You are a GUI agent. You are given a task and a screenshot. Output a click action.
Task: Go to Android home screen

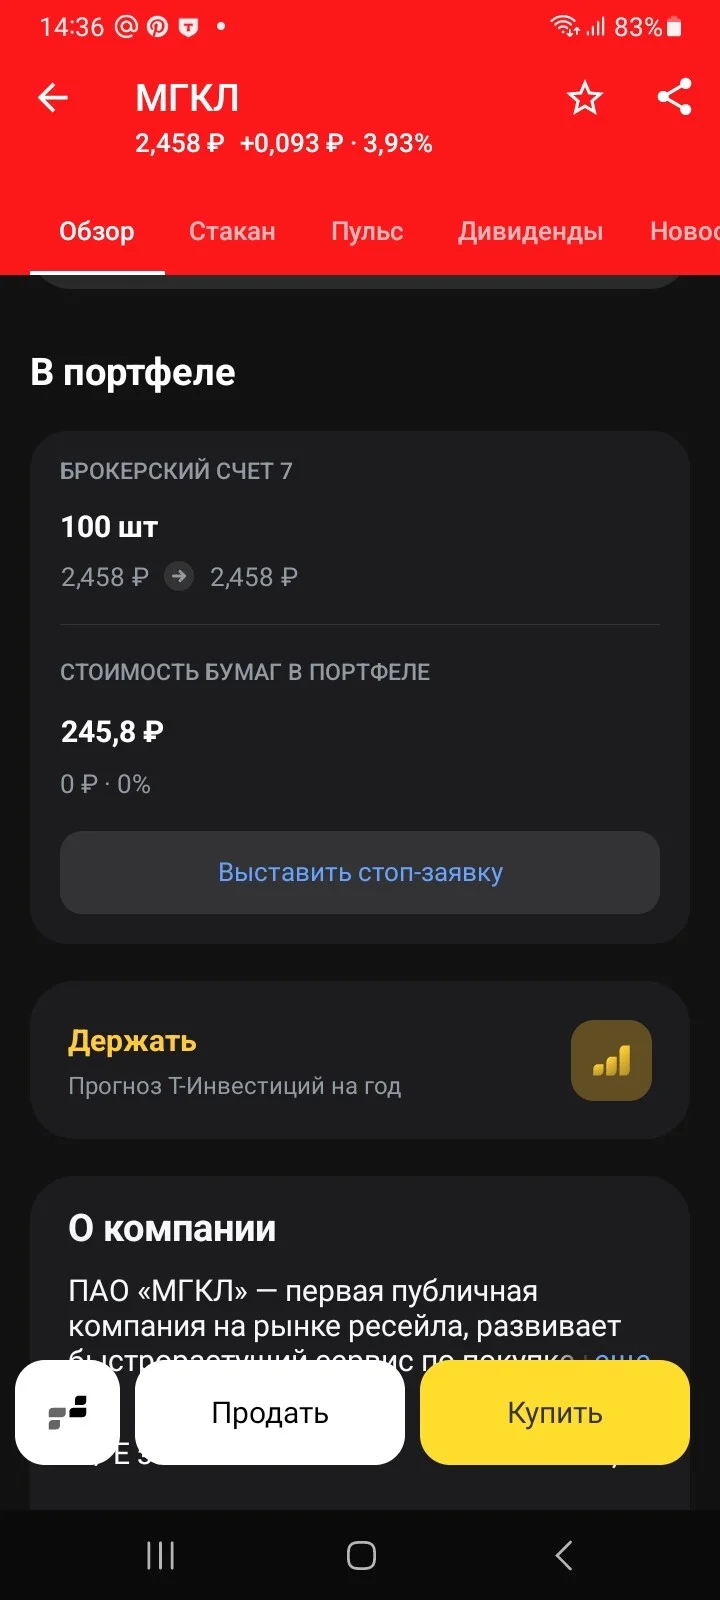pyautogui.click(x=361, y=1555)
